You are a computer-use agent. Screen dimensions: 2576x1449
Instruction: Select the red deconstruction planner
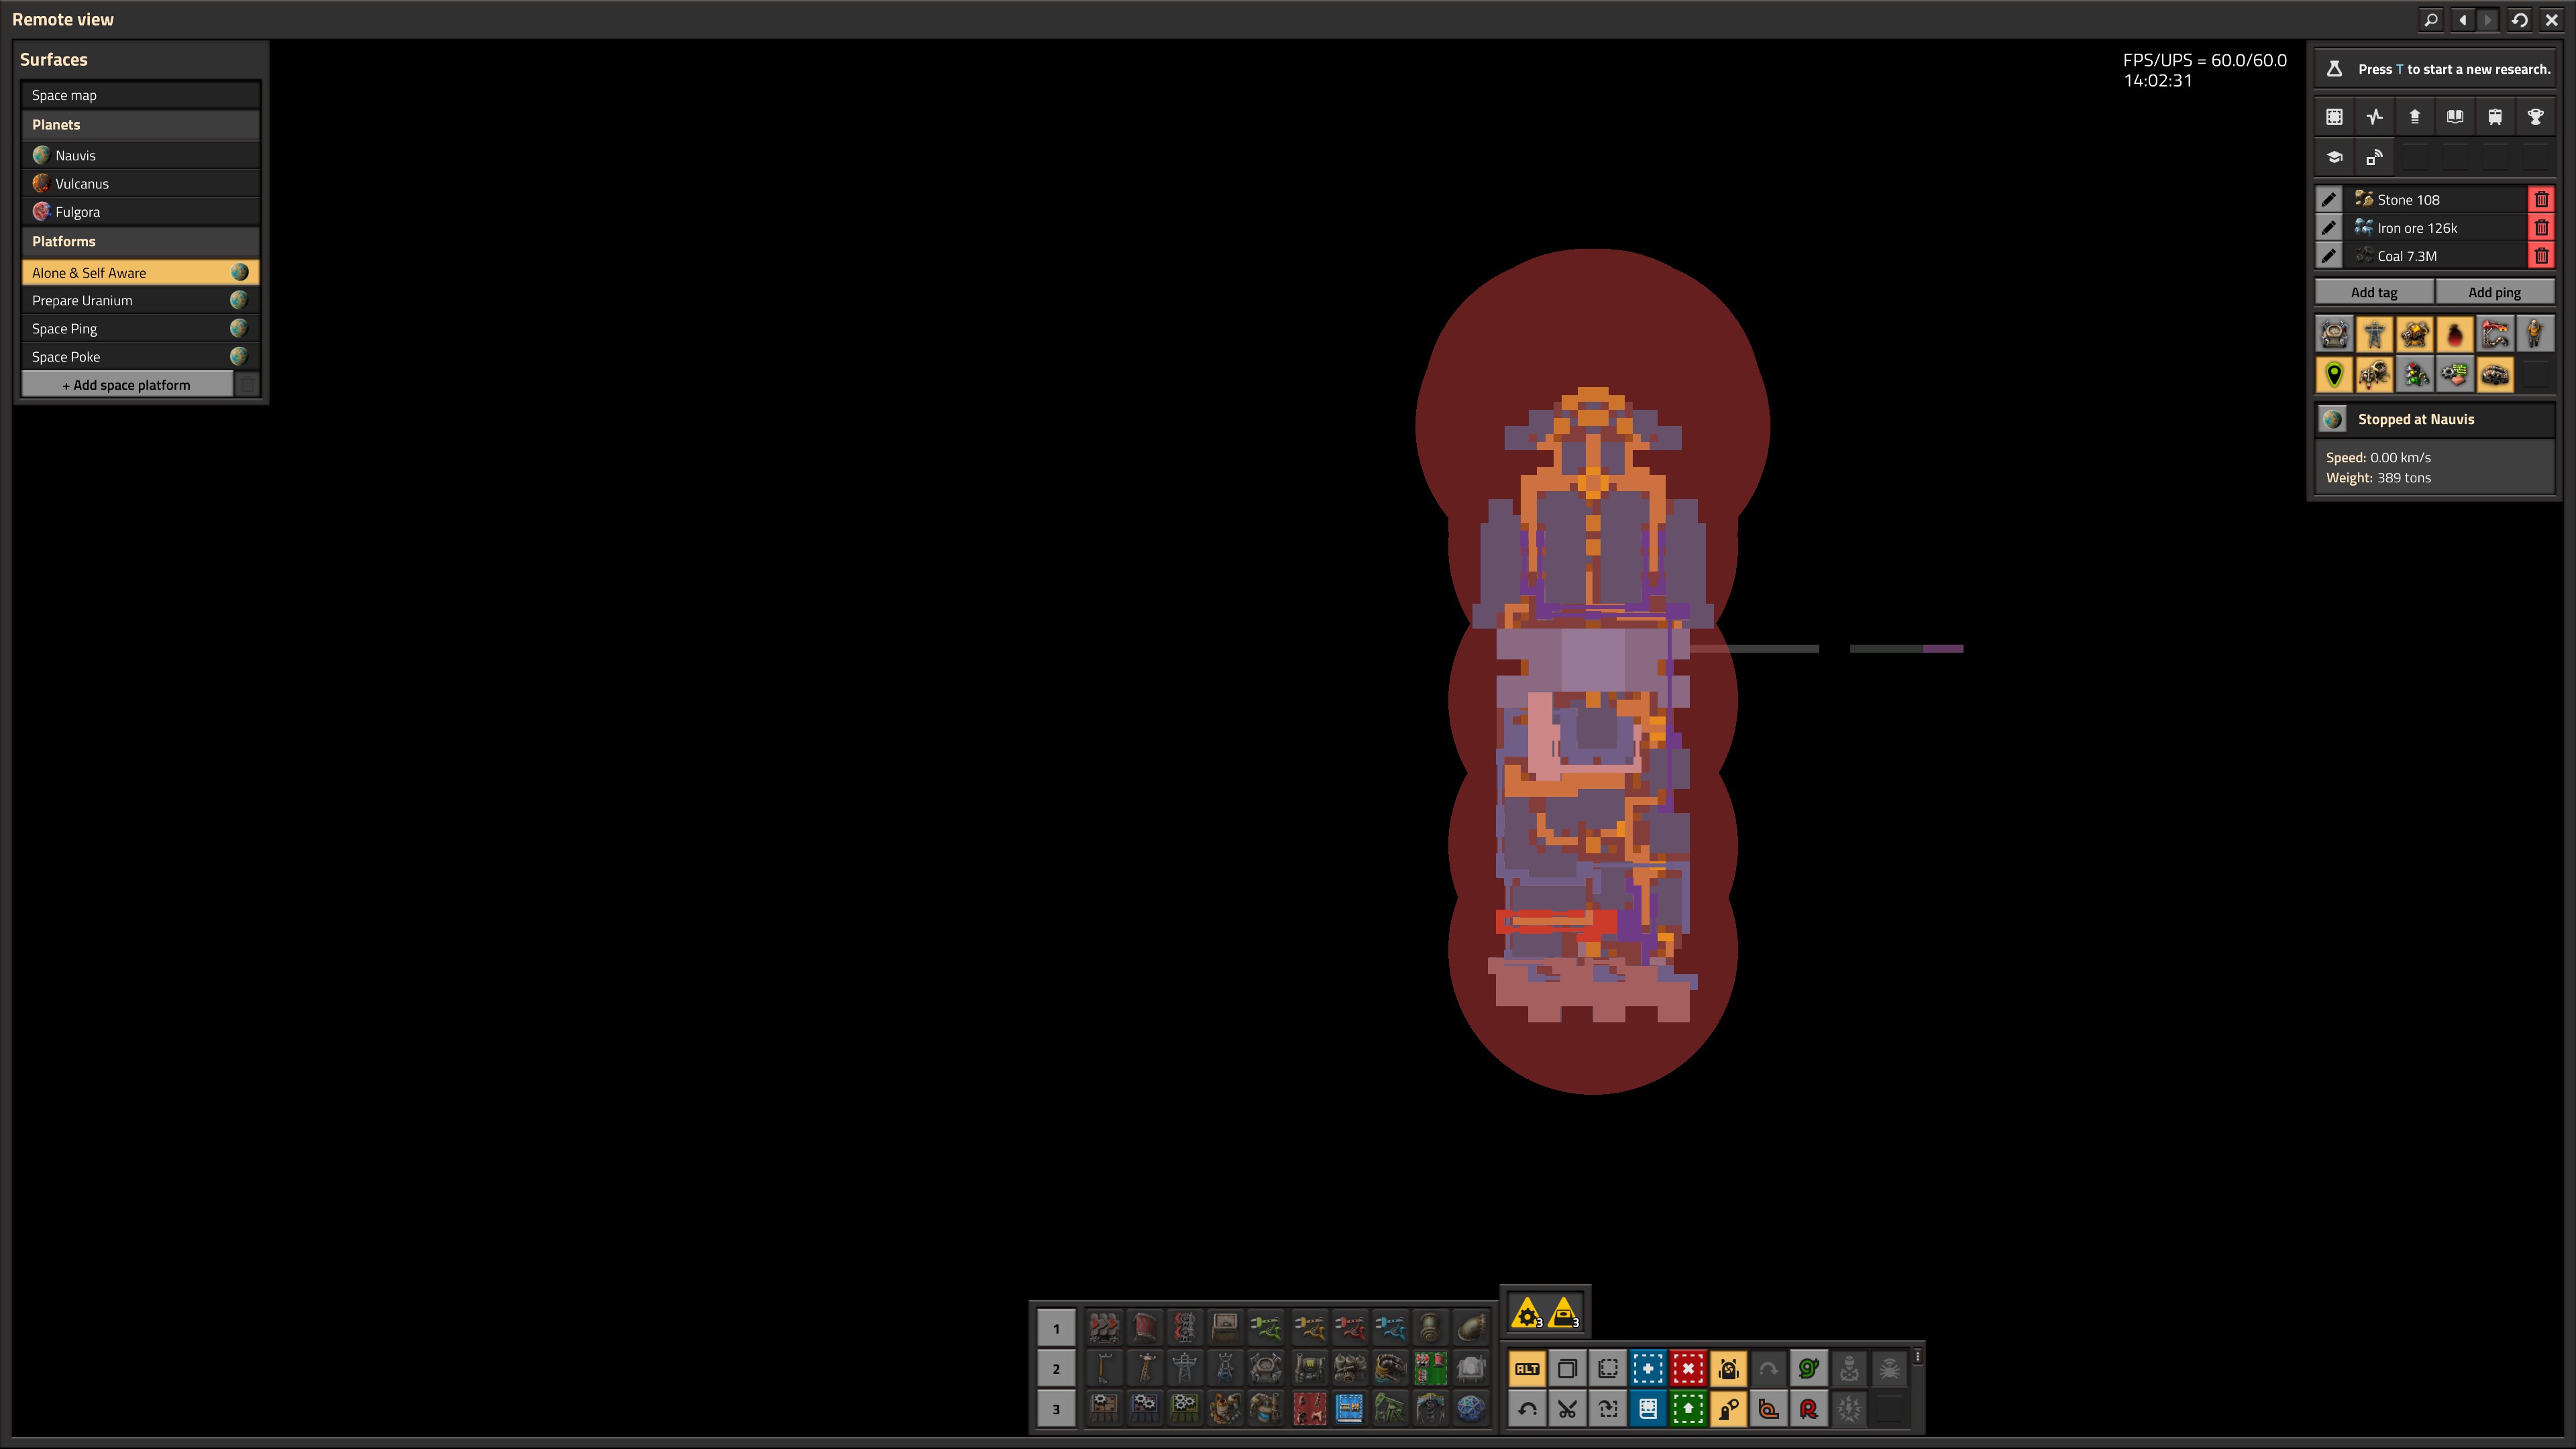click(1688, 1369)
